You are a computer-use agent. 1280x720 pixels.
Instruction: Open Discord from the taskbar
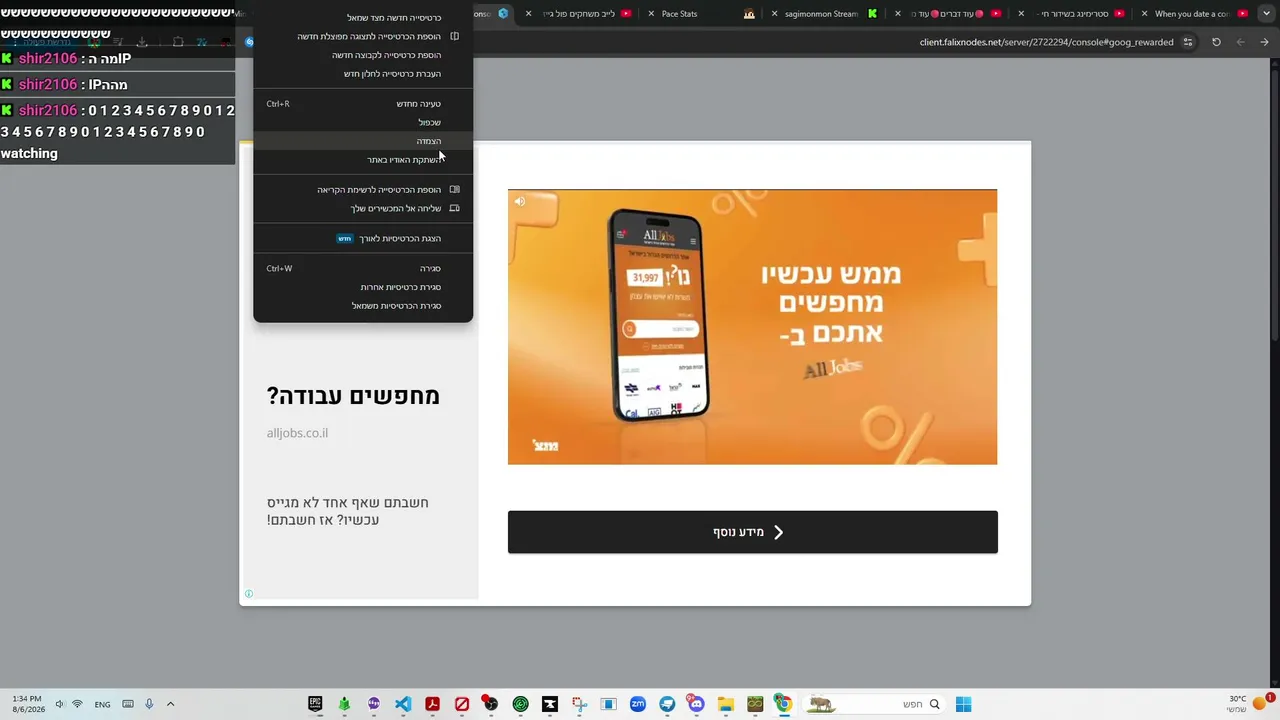click(x=697, y=704)
